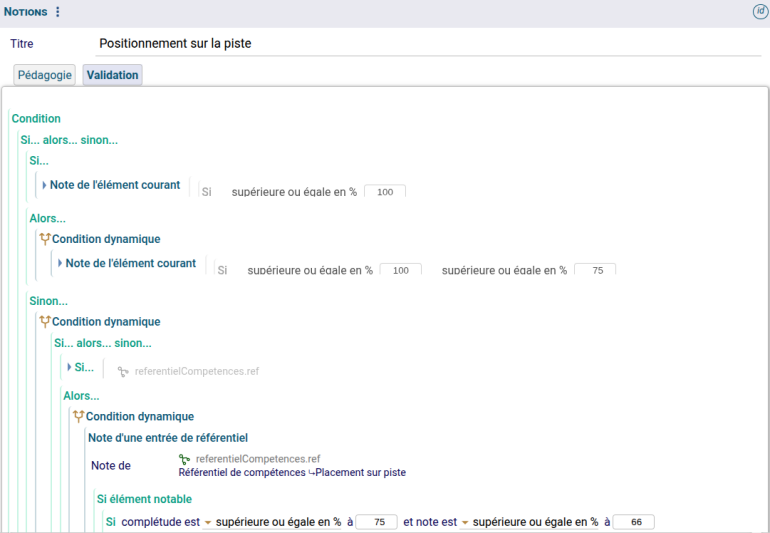
Task: Click the first Condition dynamique branch icon under Alors
Action: [x=45, y=239]
